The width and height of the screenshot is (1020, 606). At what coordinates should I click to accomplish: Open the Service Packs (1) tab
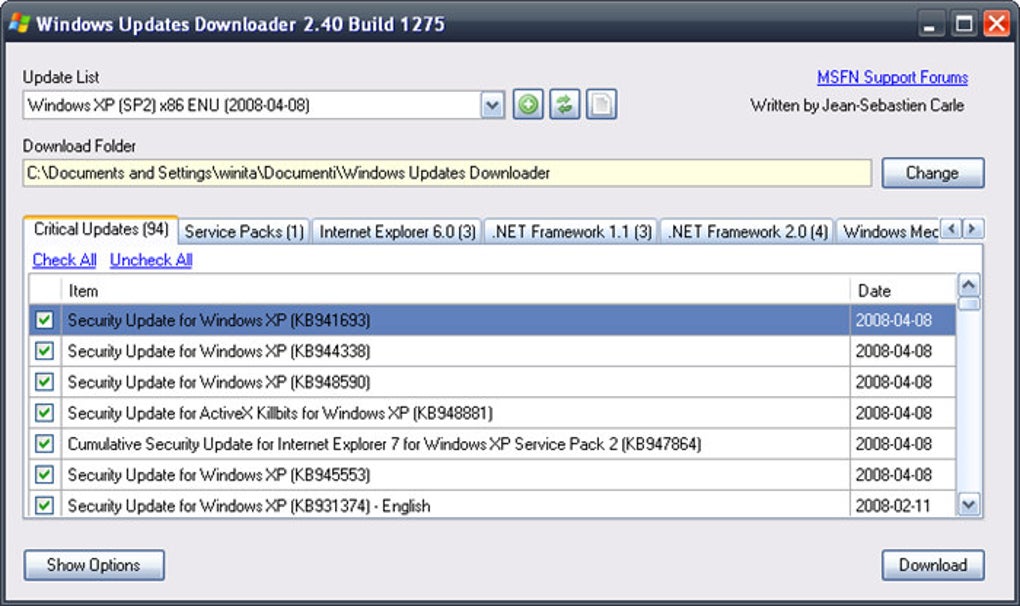(x=244, y=232)
